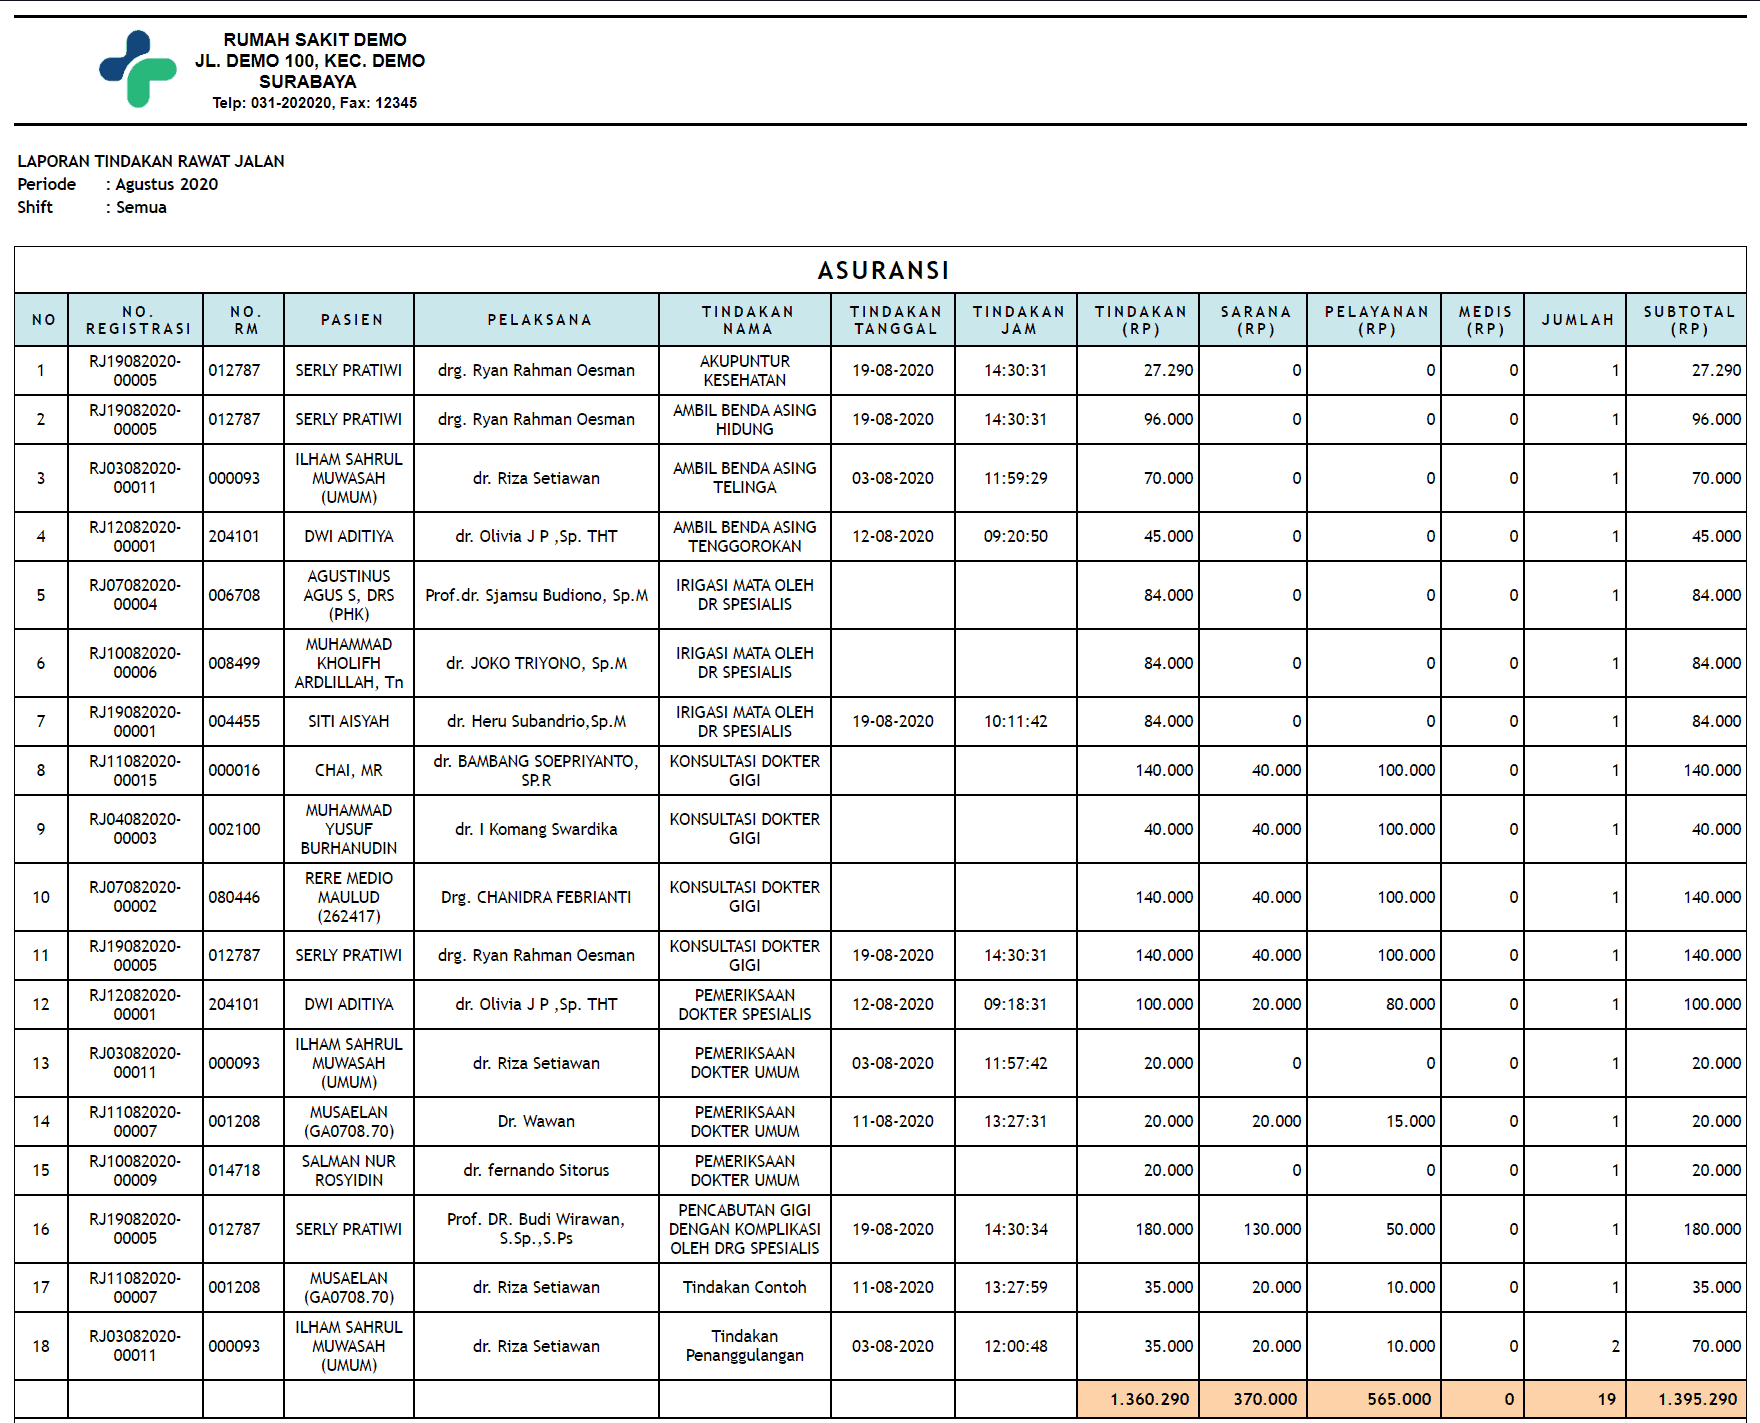The width and height of the screenshot is (1760, 1423).
Task: Click patient CHAI, MR
Action: tap(349, 770)
